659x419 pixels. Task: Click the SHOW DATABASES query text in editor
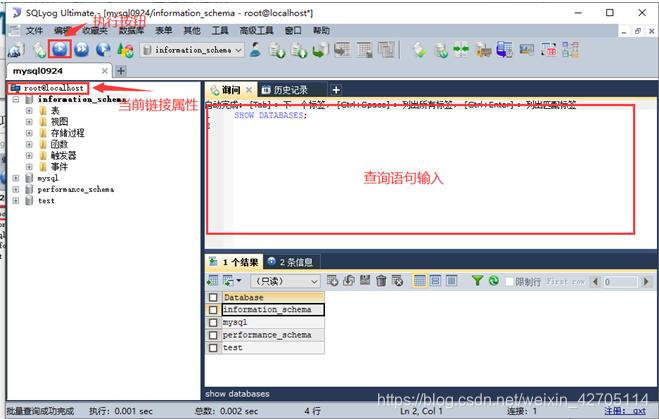pos(271,115)
